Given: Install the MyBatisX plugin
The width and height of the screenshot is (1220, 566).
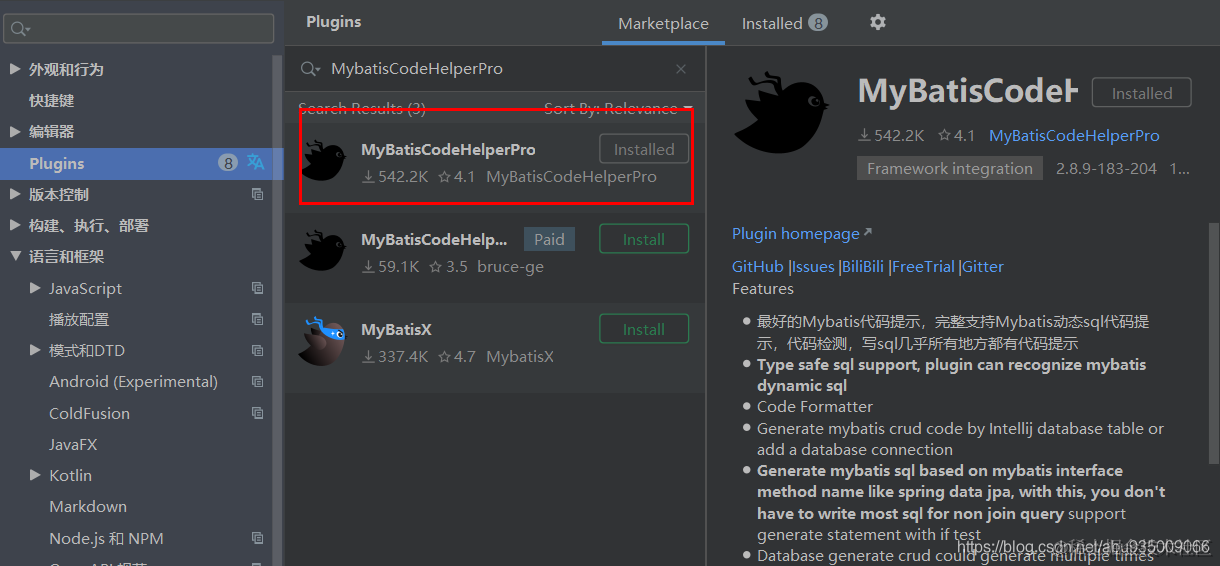Looking at the screenshot, I should click(644, 329).
